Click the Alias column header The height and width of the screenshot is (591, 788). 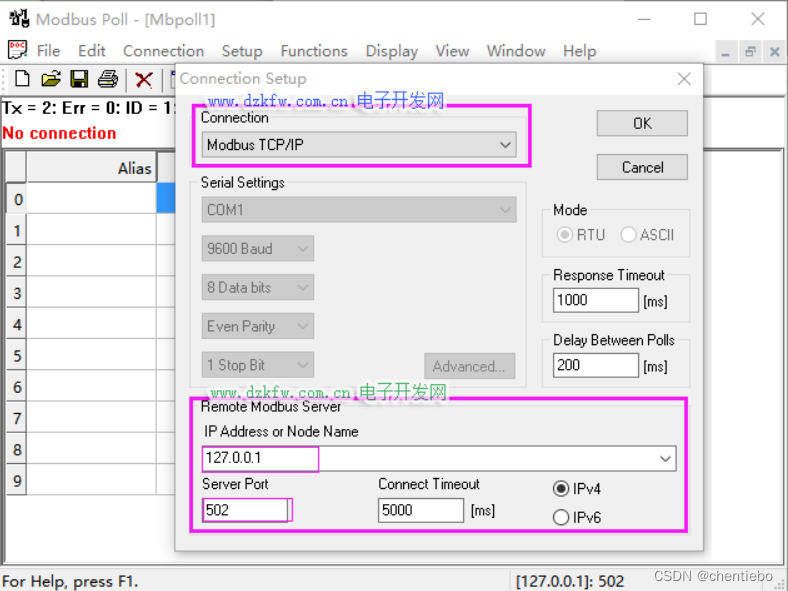(x=91, y=168)
